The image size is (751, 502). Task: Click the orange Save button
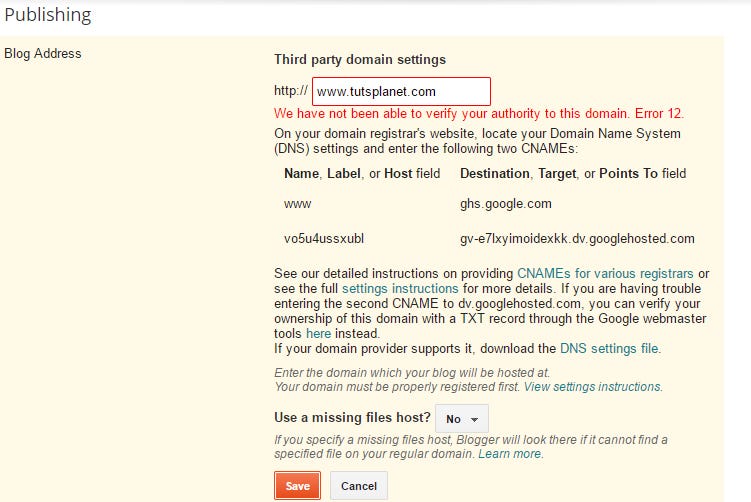[x=297, y=486]
